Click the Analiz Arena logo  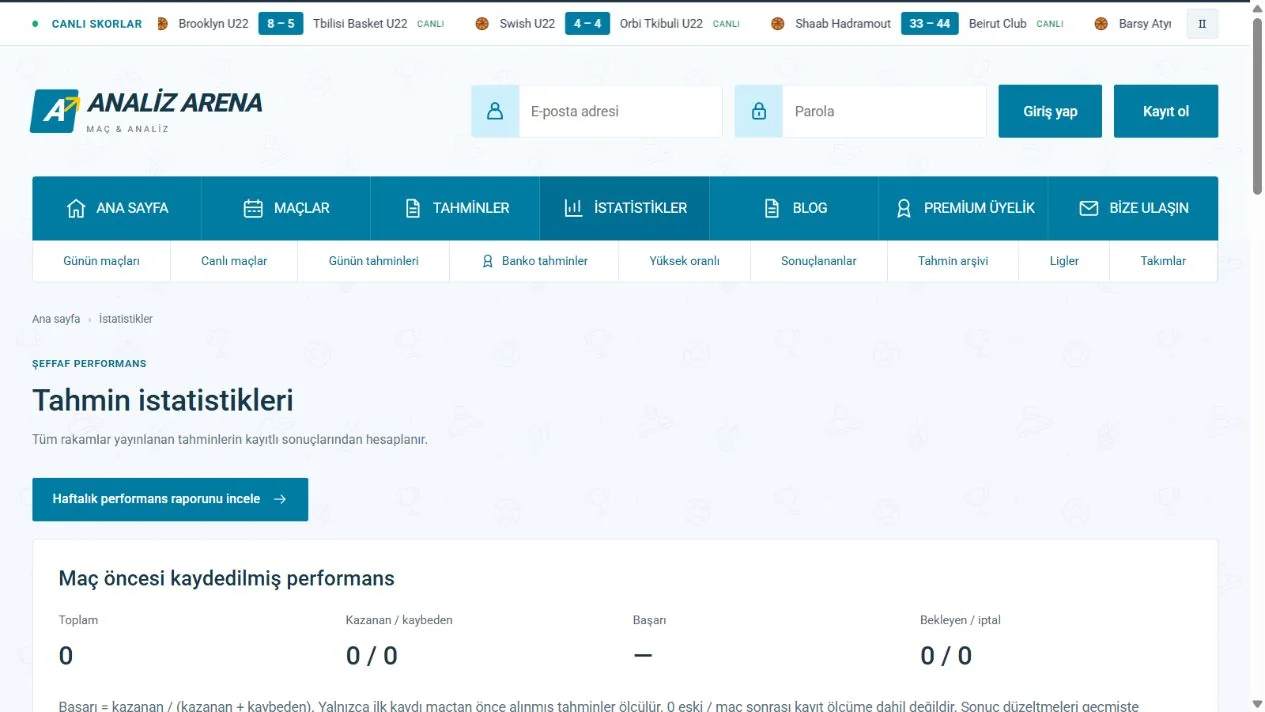click(146, 111)
